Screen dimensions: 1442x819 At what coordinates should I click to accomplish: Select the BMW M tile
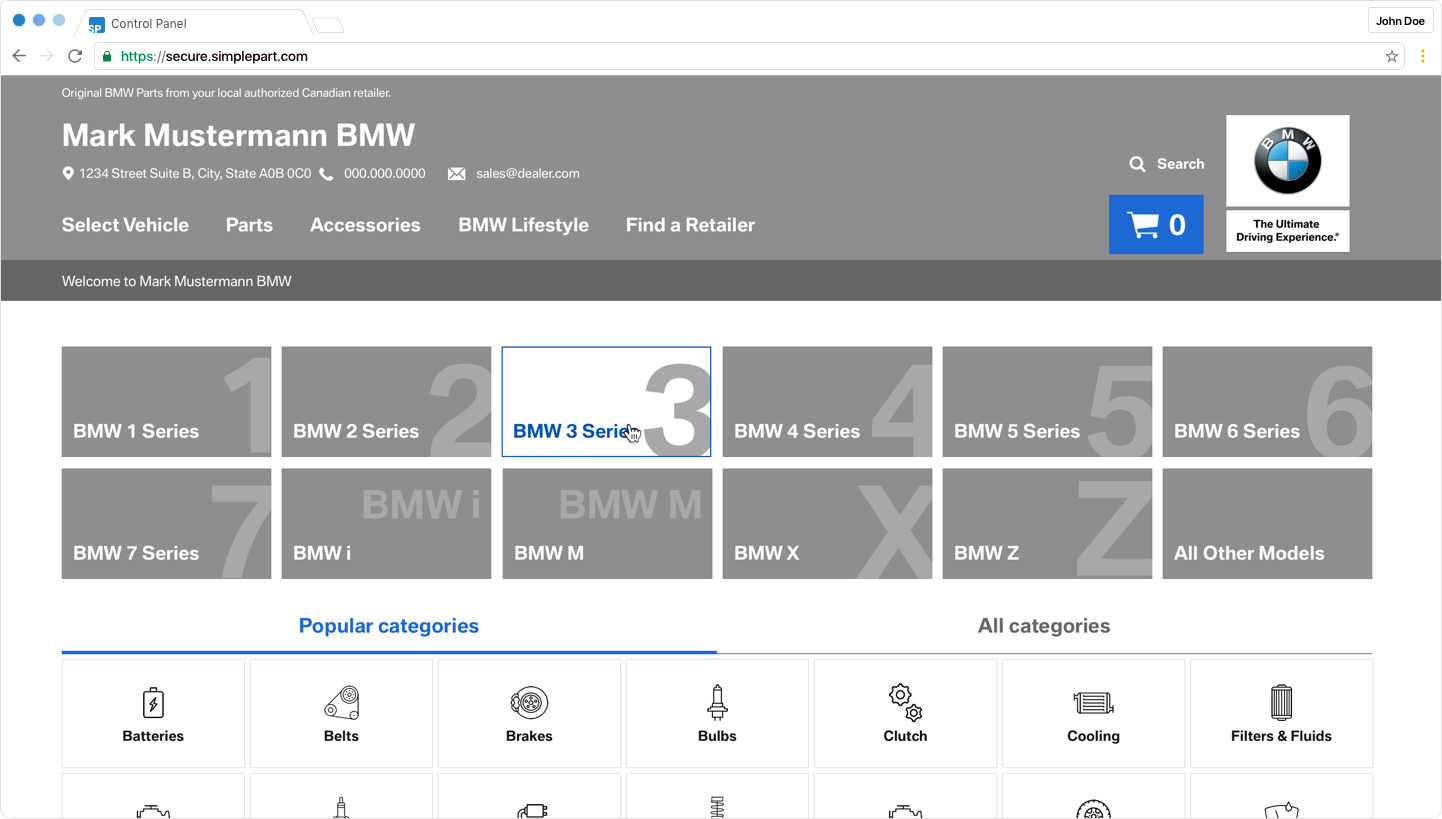pyautogui.click(x=607, y=524)
